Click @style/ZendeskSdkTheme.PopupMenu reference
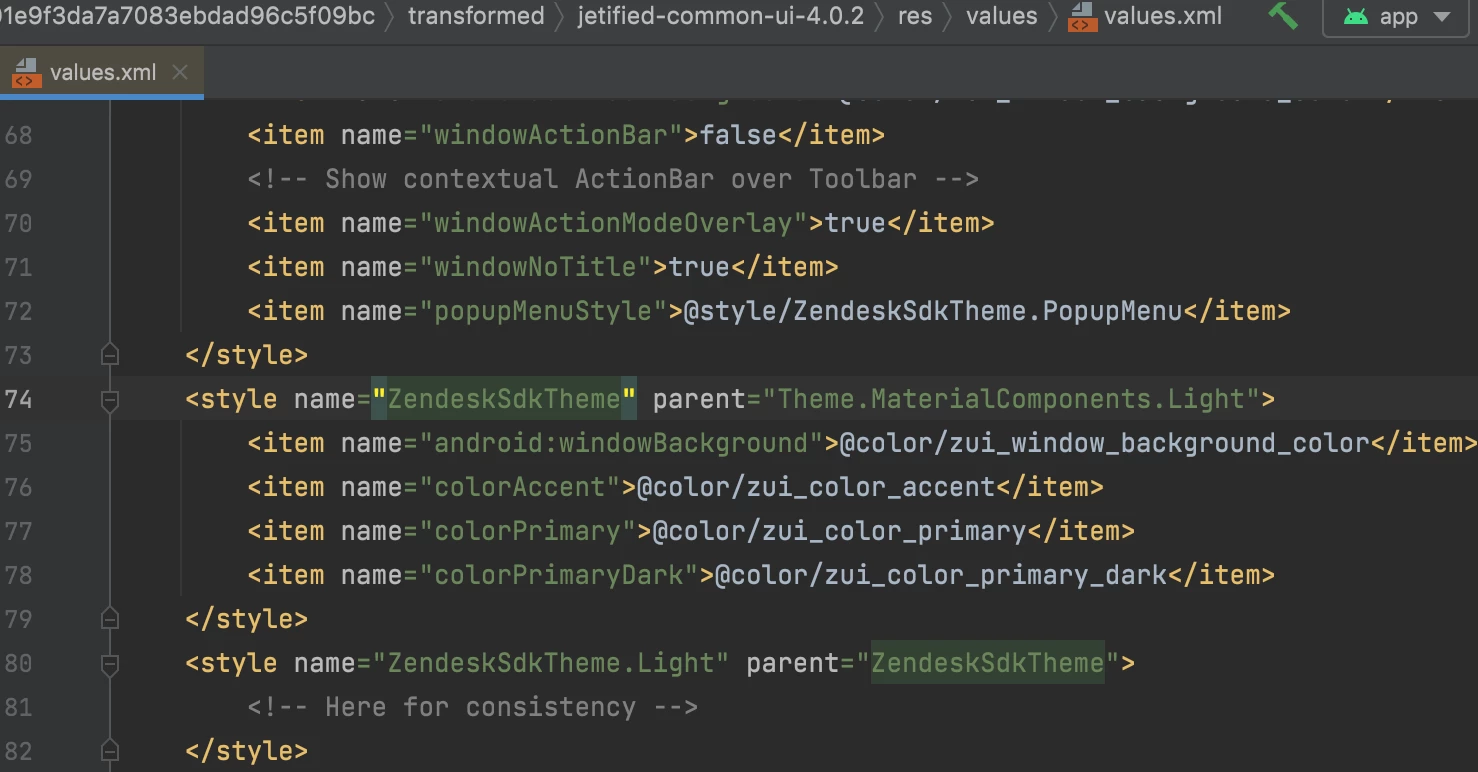Screen dimensions: 1478x772 (x=933, y=311)
